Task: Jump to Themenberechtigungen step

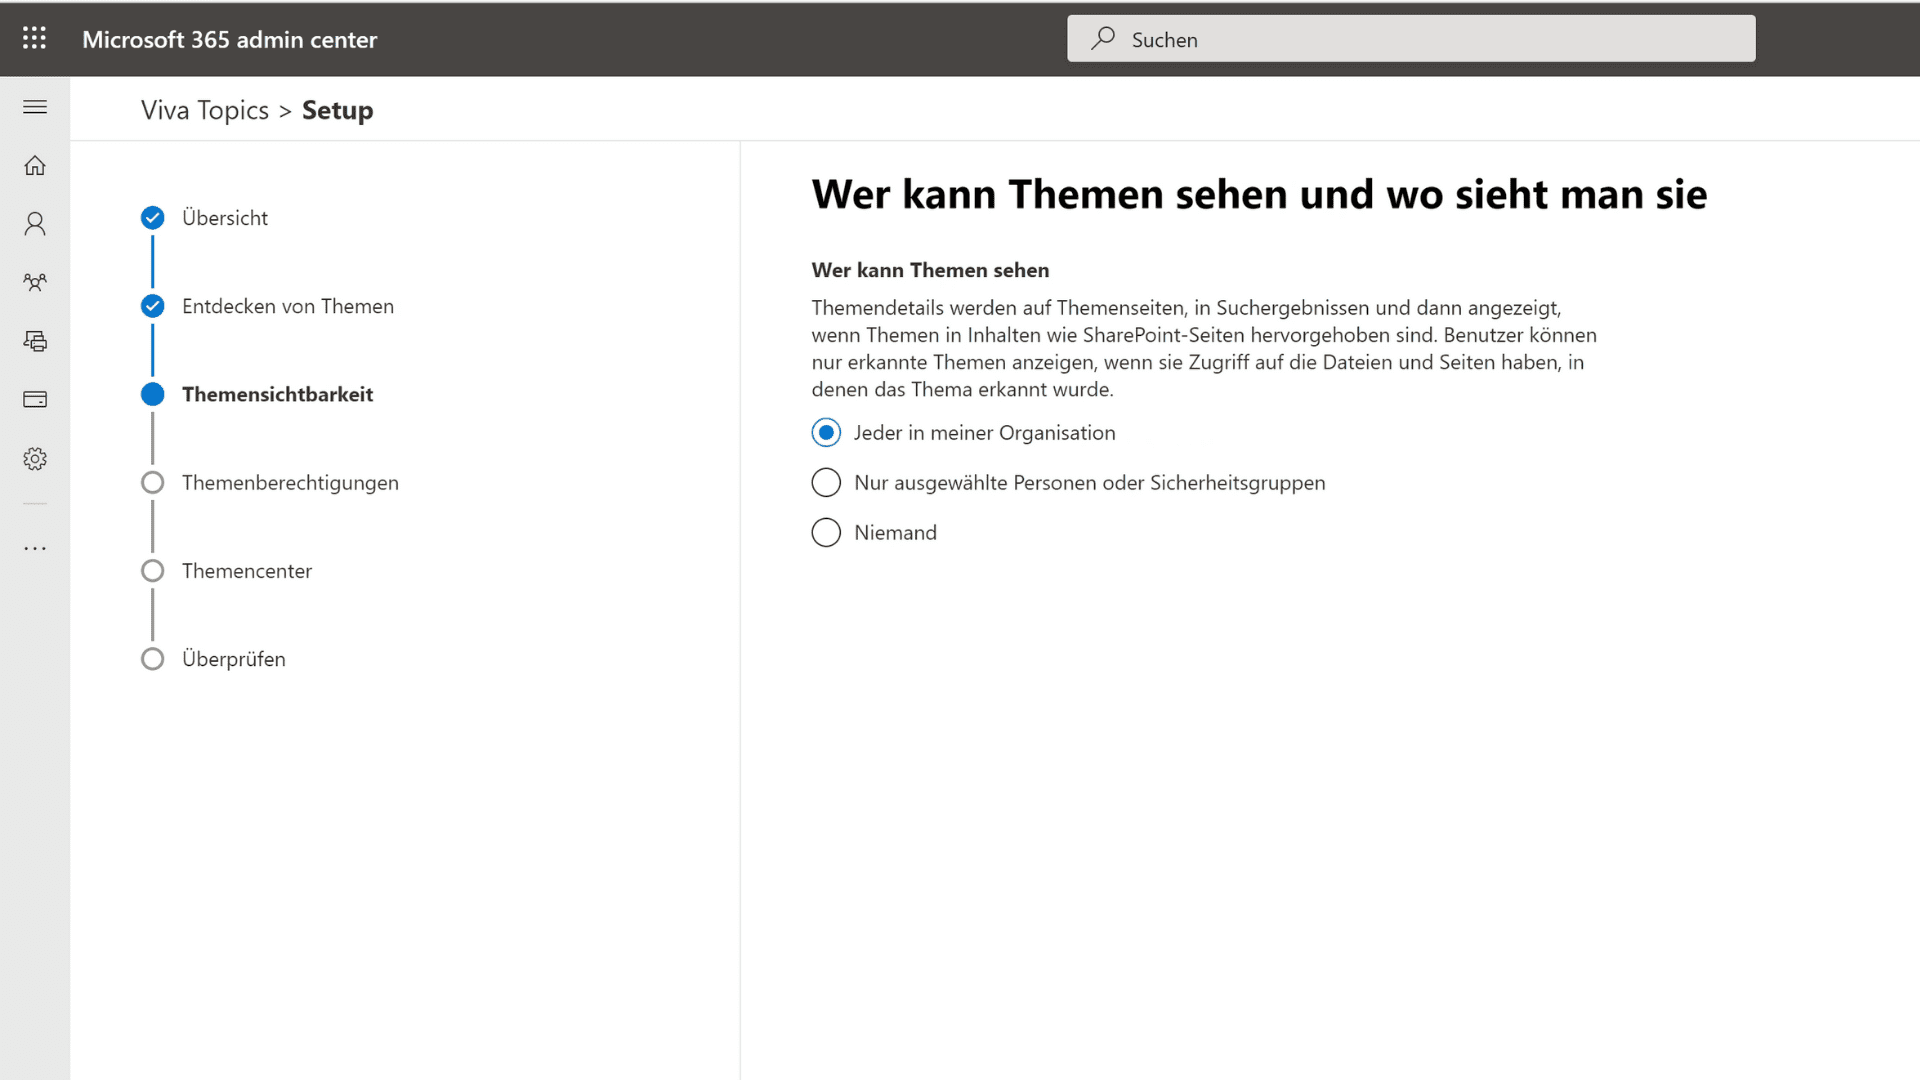Action: tap(290, 483)
